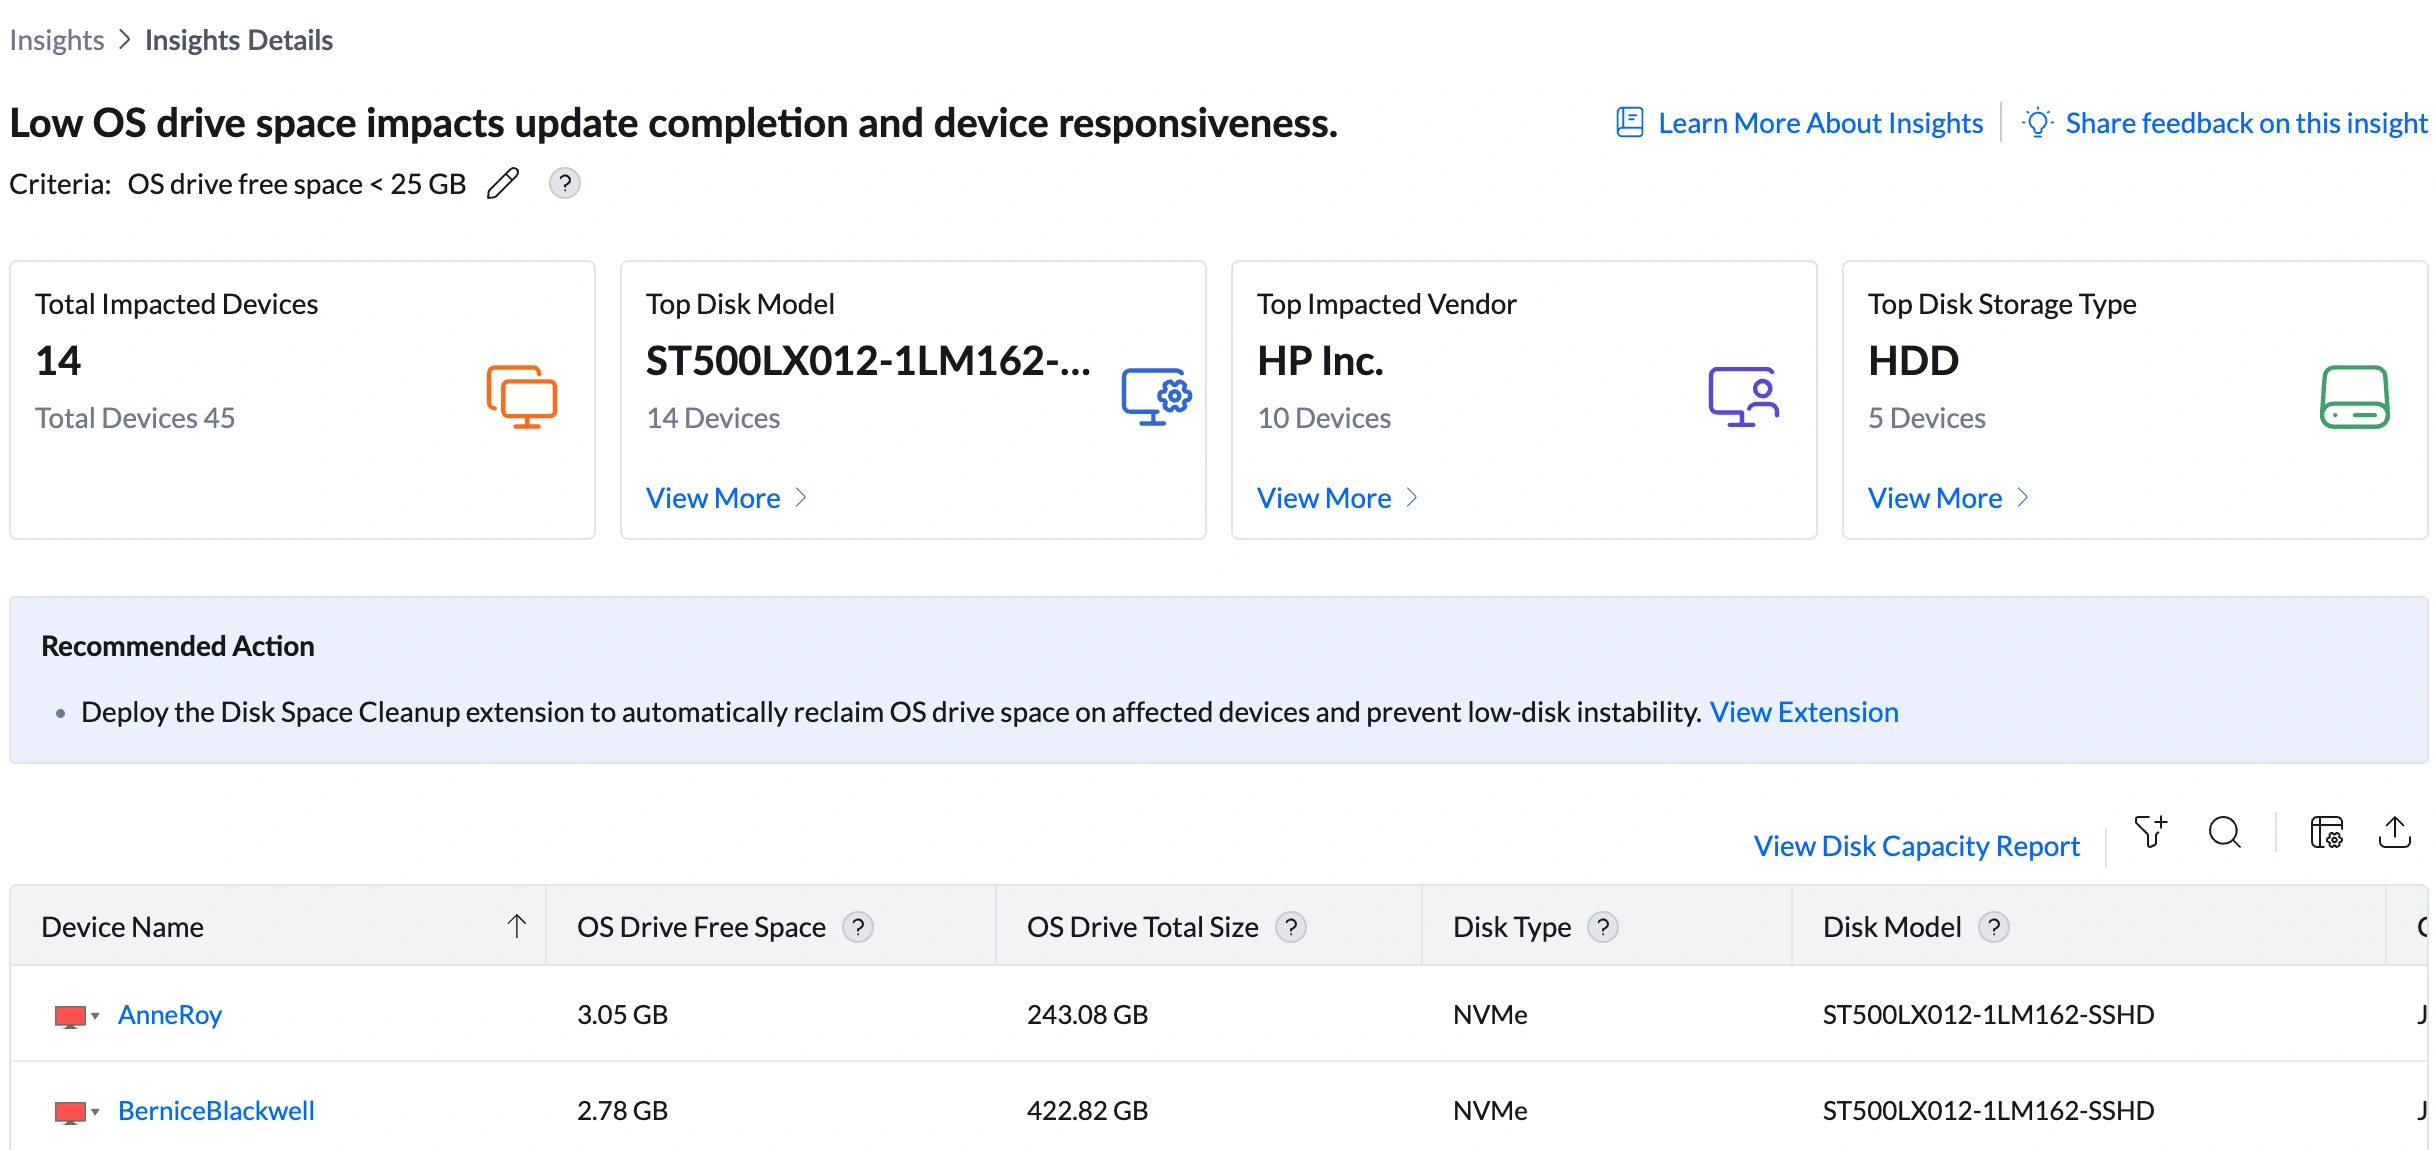Click the Top Impacted Vendor user icon

1743,397
